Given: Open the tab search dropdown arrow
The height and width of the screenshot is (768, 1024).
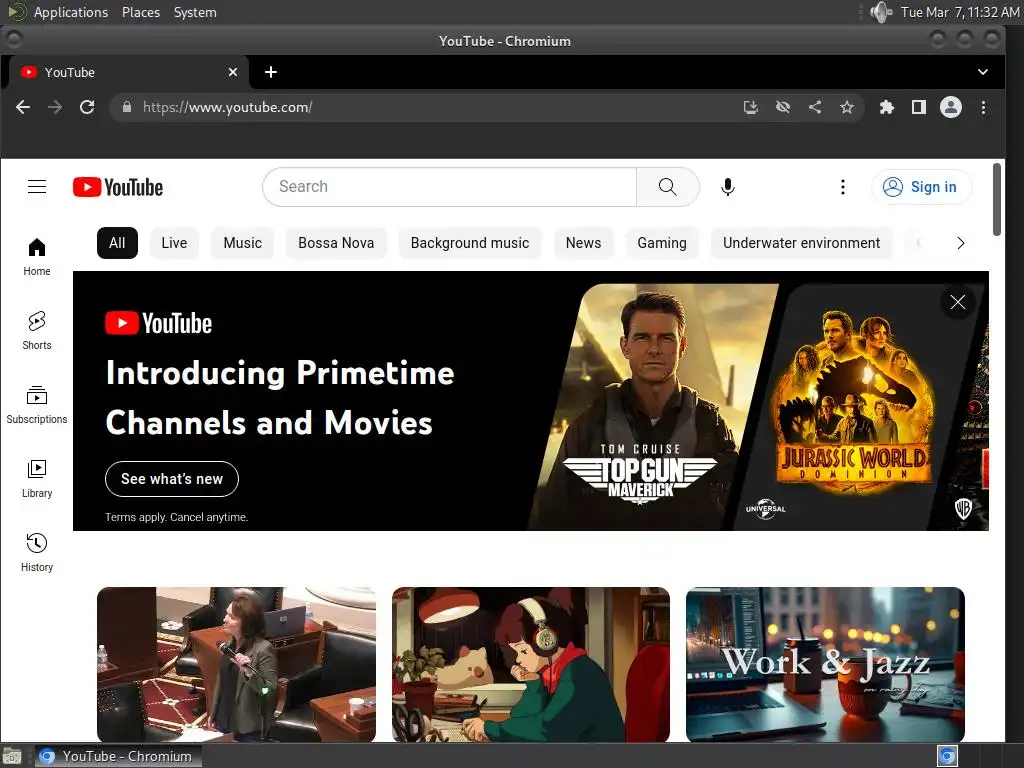Looking at the screenshot, I should click(x=982, y=72).
